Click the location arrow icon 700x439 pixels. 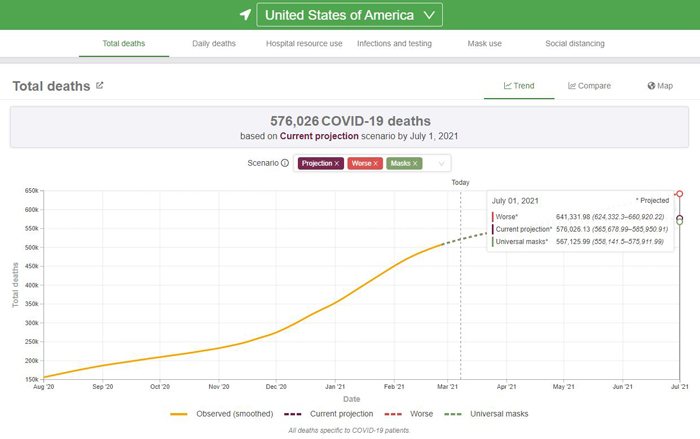(245, 15)
